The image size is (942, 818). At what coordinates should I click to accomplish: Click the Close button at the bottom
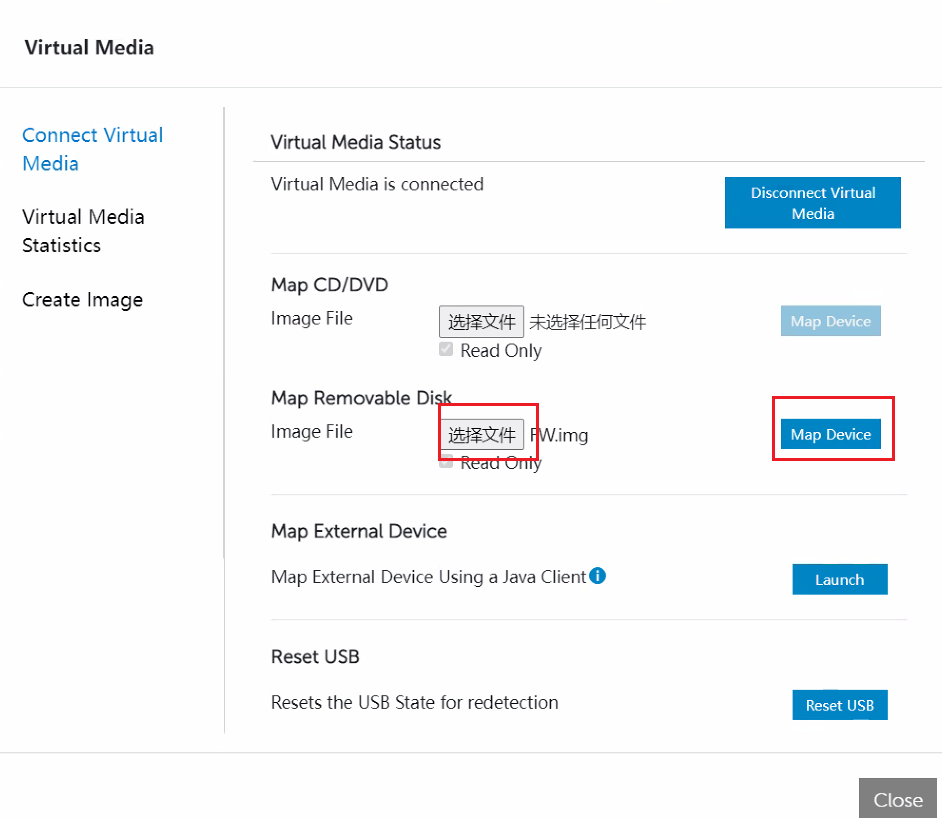click(x=897, y=799)
